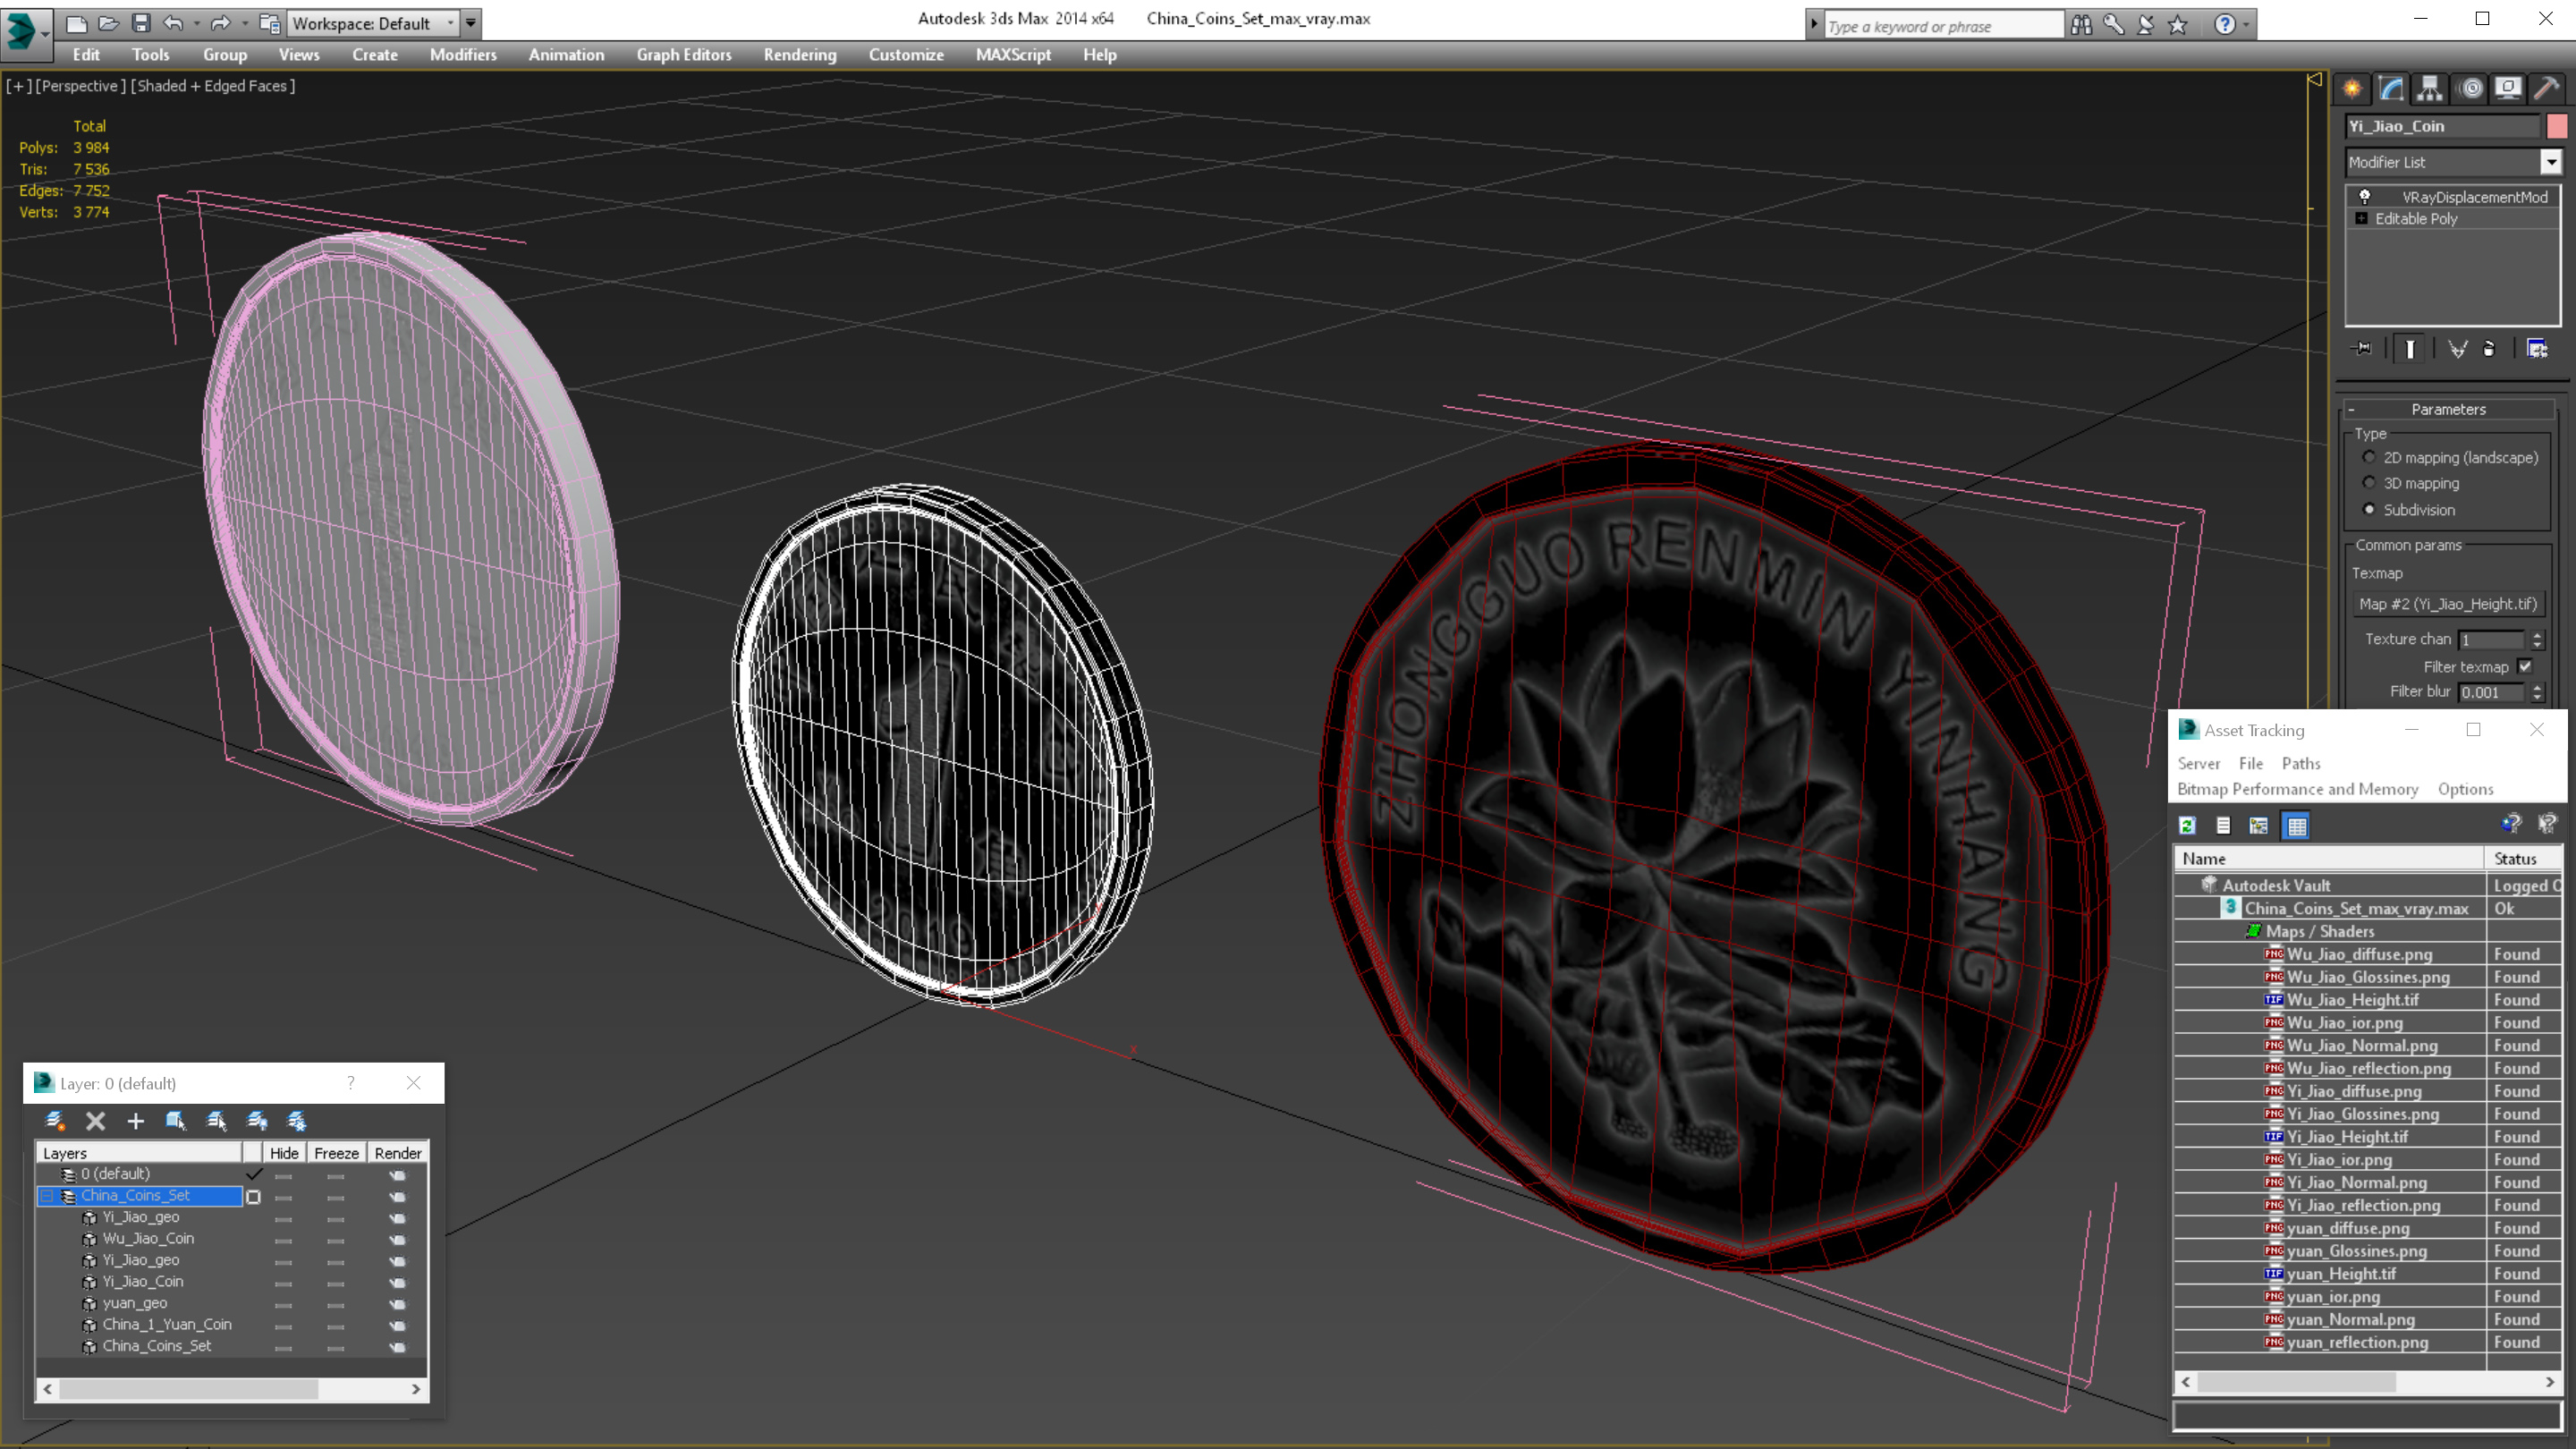Collapse the China_Coins_Set layer tree
2576x1449 pixels.
point(47,1196)
